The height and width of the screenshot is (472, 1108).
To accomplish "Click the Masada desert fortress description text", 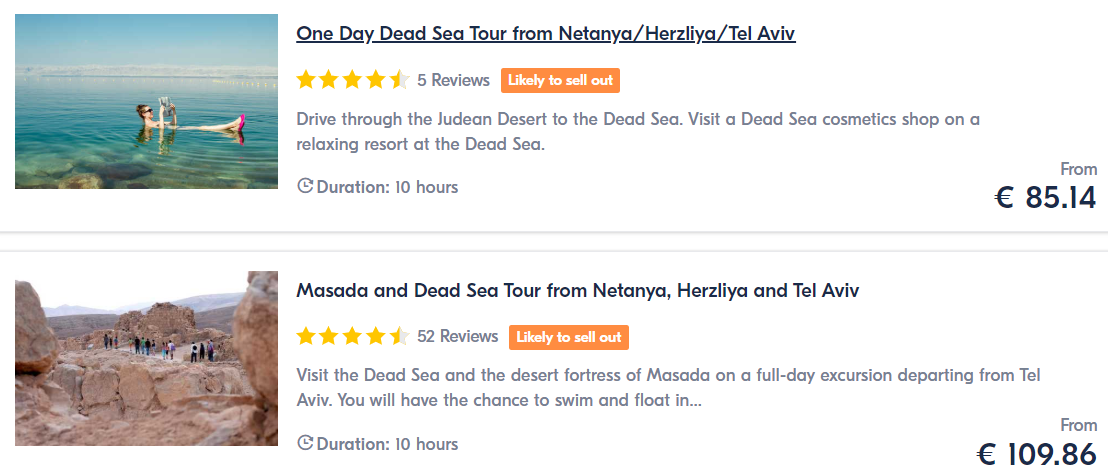I will tap(668, 388).
